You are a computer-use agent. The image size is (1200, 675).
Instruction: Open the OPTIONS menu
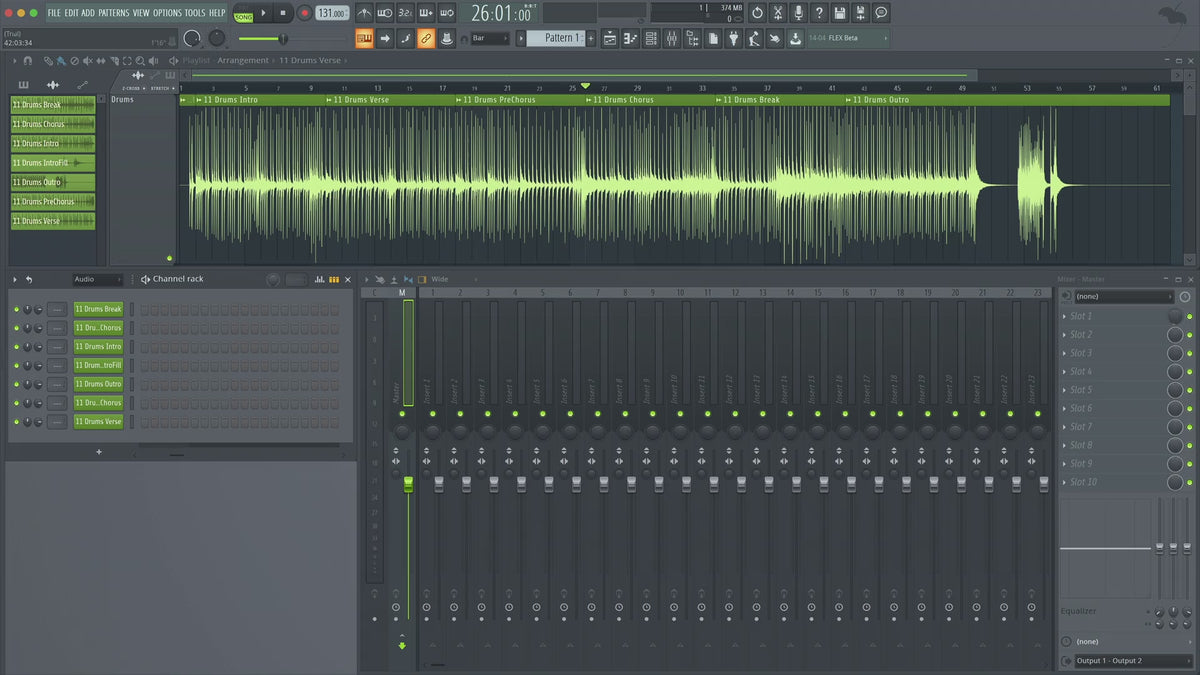point(167,13)
